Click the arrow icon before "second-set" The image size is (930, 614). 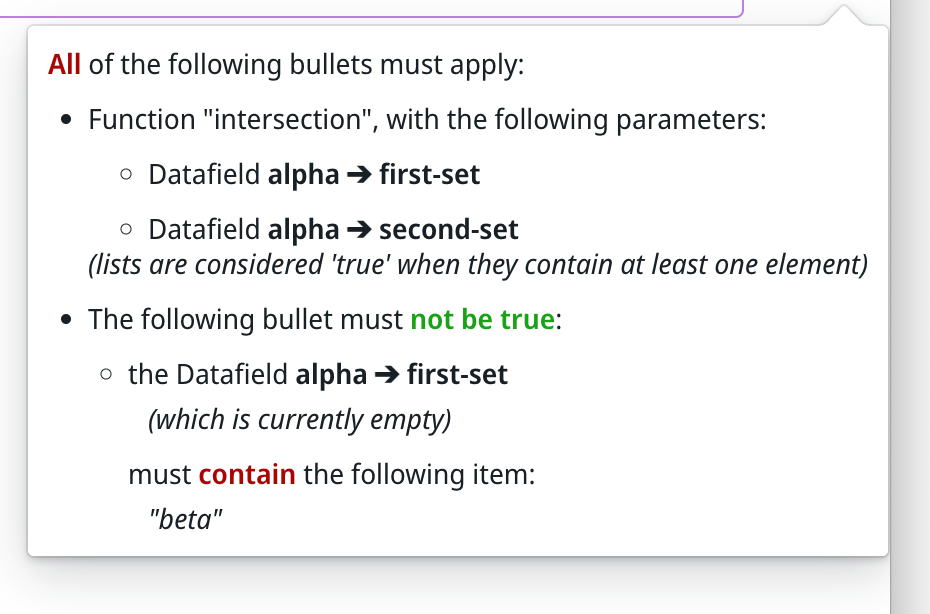(x=359, y=230)
